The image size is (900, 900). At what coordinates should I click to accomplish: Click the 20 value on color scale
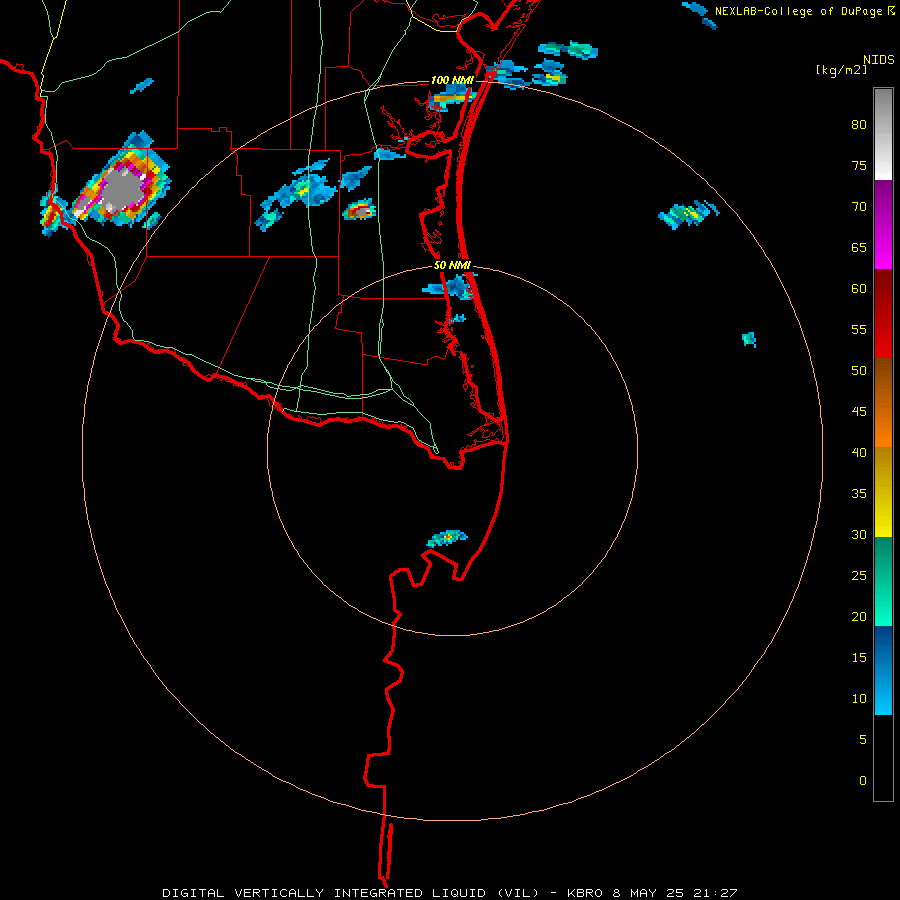click(x=859, y=616)
